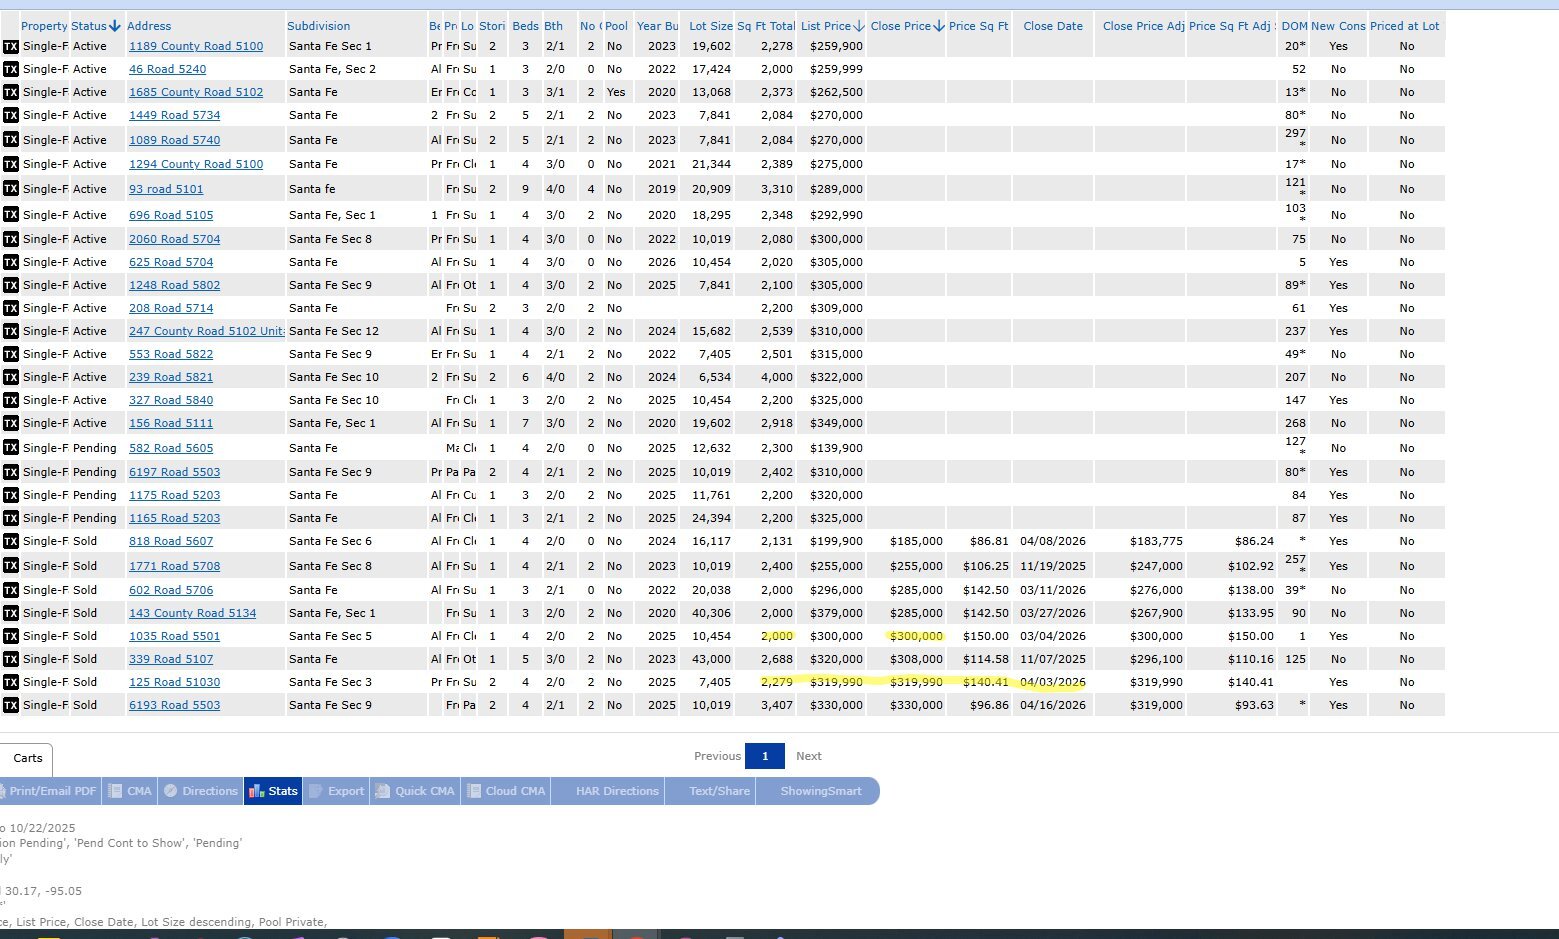Click the Directions compass icon
Viewport: 1559px width, 939px height.
coord(171,791)
